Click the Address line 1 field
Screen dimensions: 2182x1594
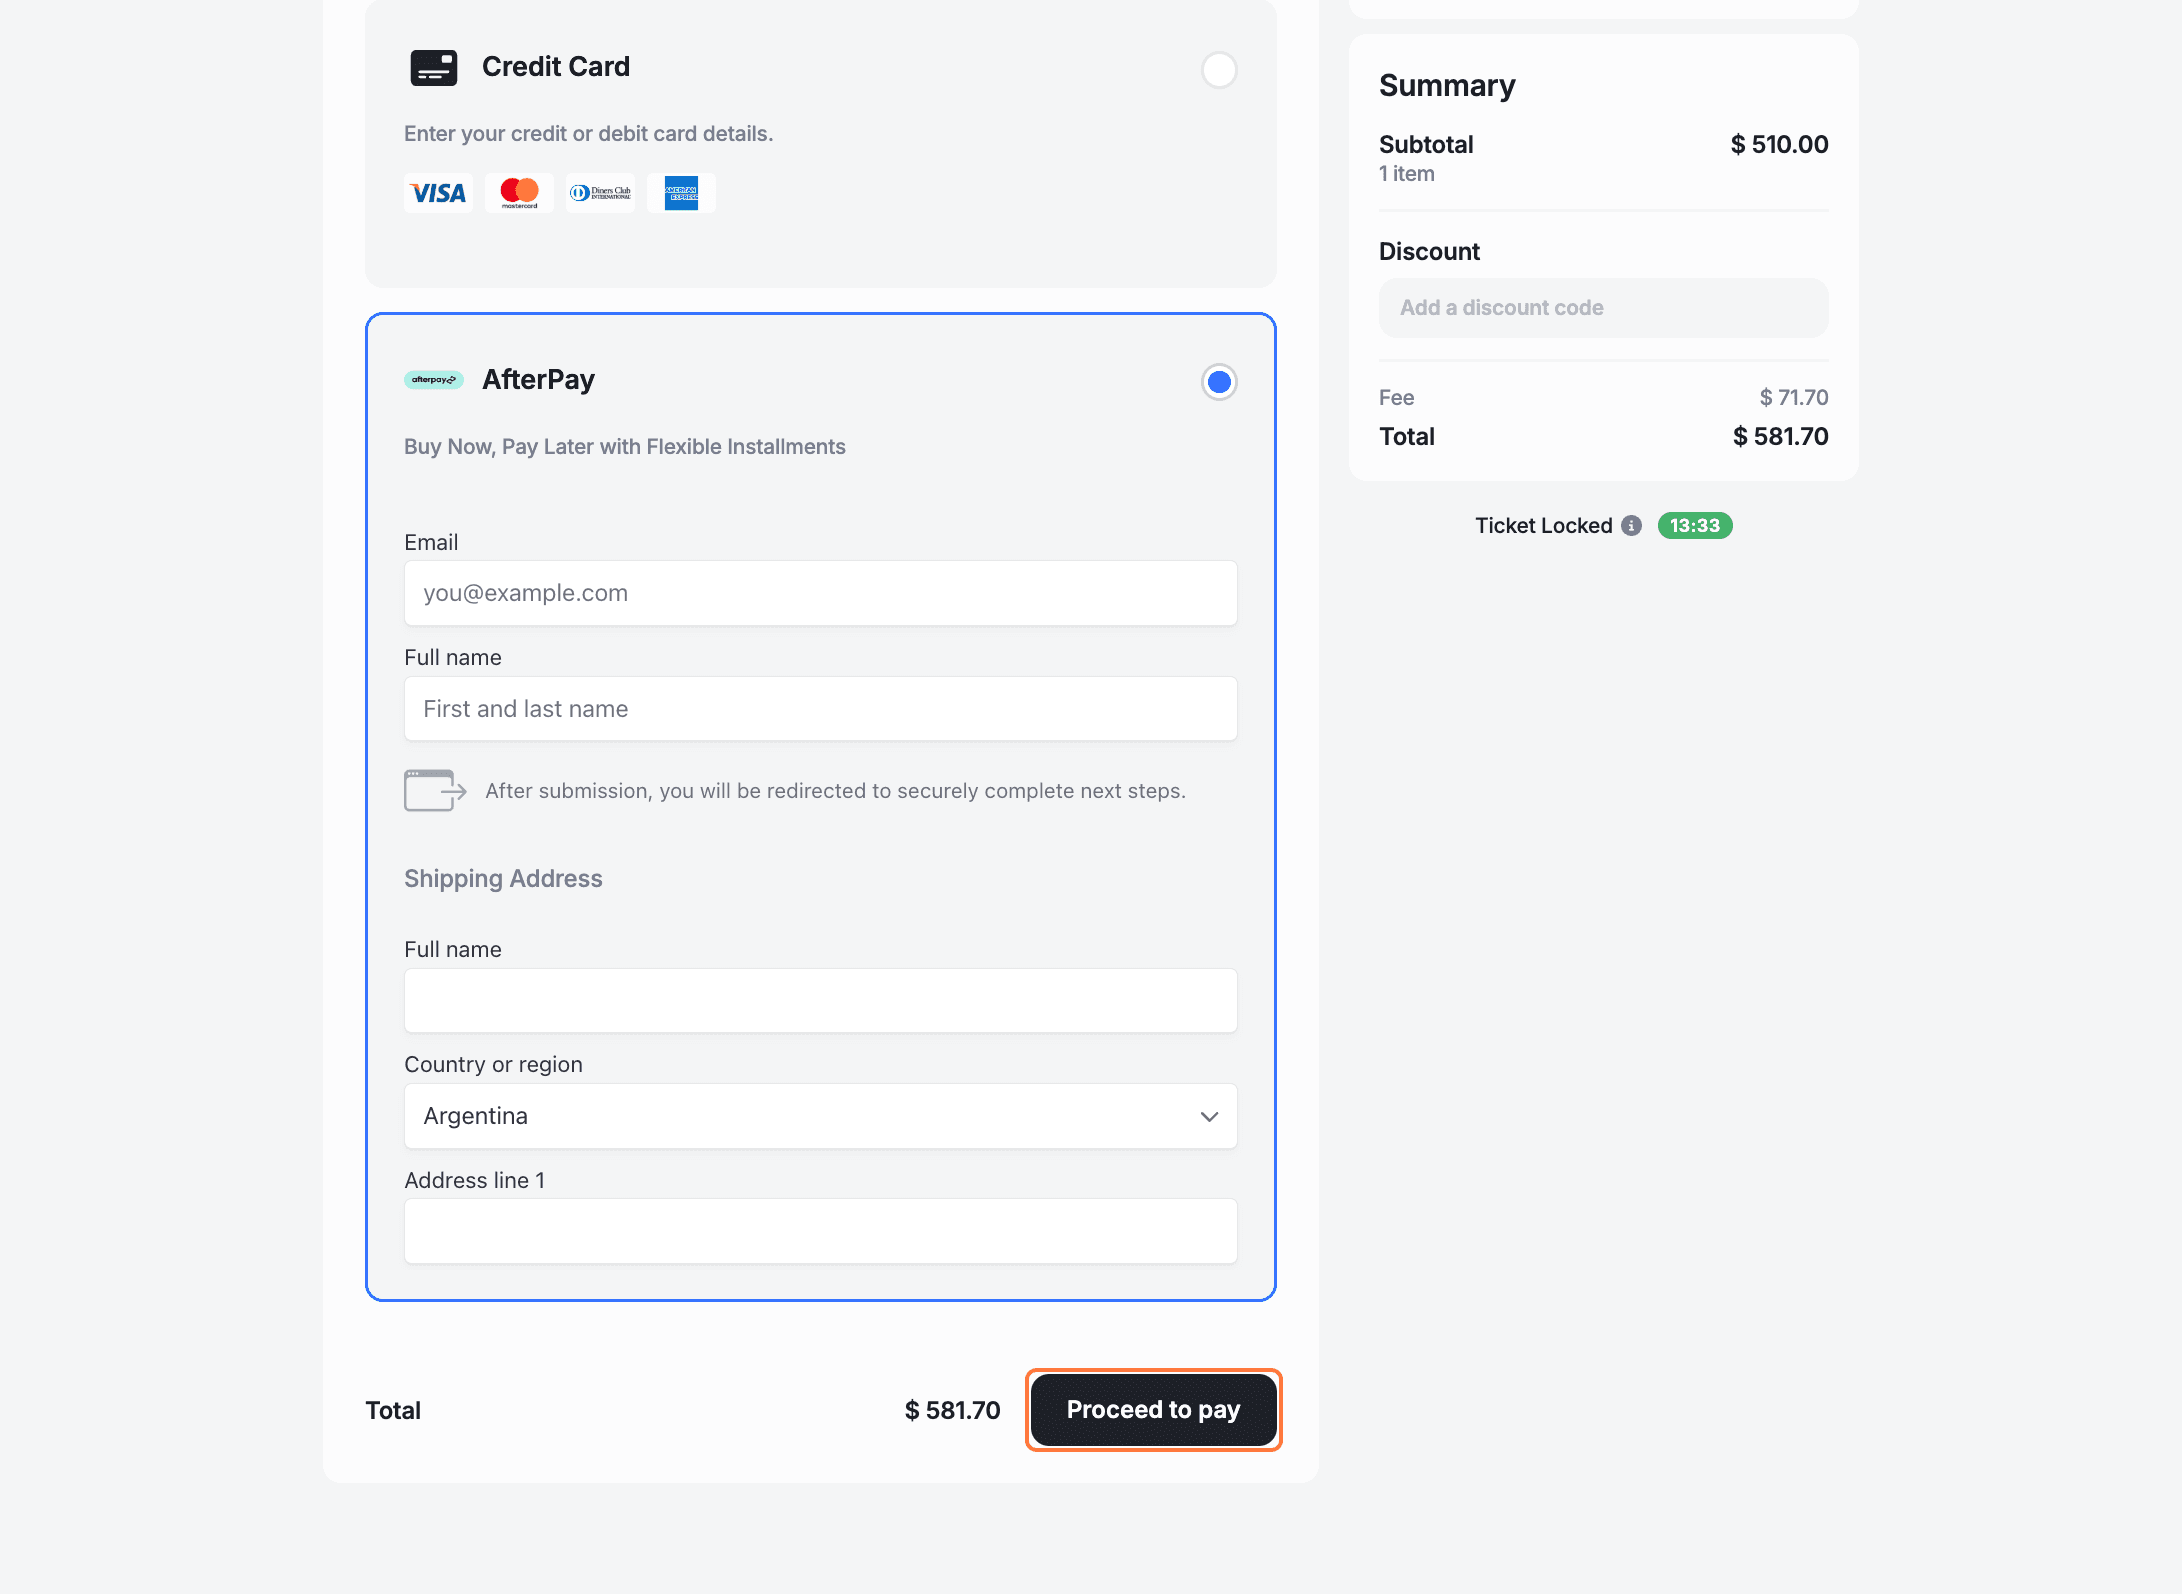pyautogui.click(x=820, y=1231)
